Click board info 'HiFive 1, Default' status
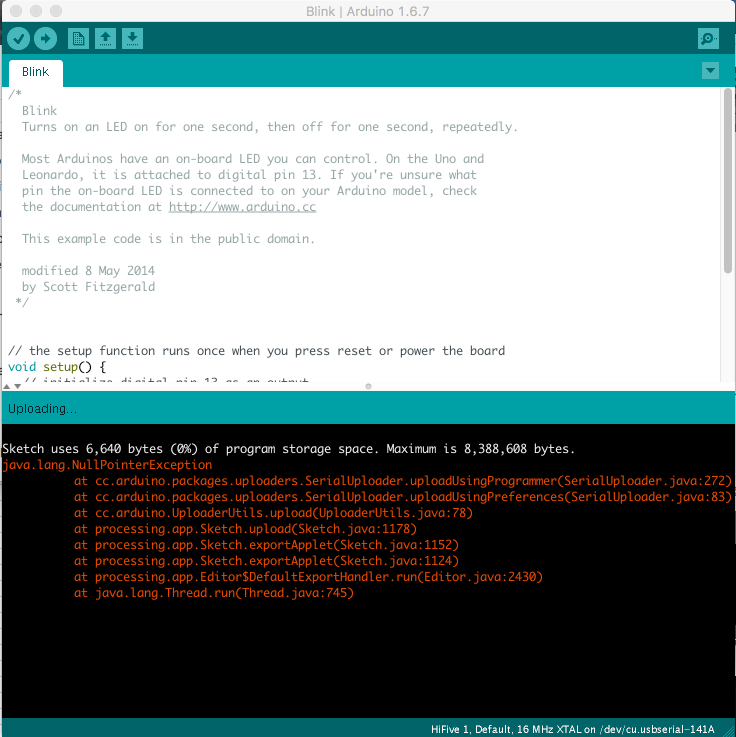This screenshot has width=736, height=737. 572,729
